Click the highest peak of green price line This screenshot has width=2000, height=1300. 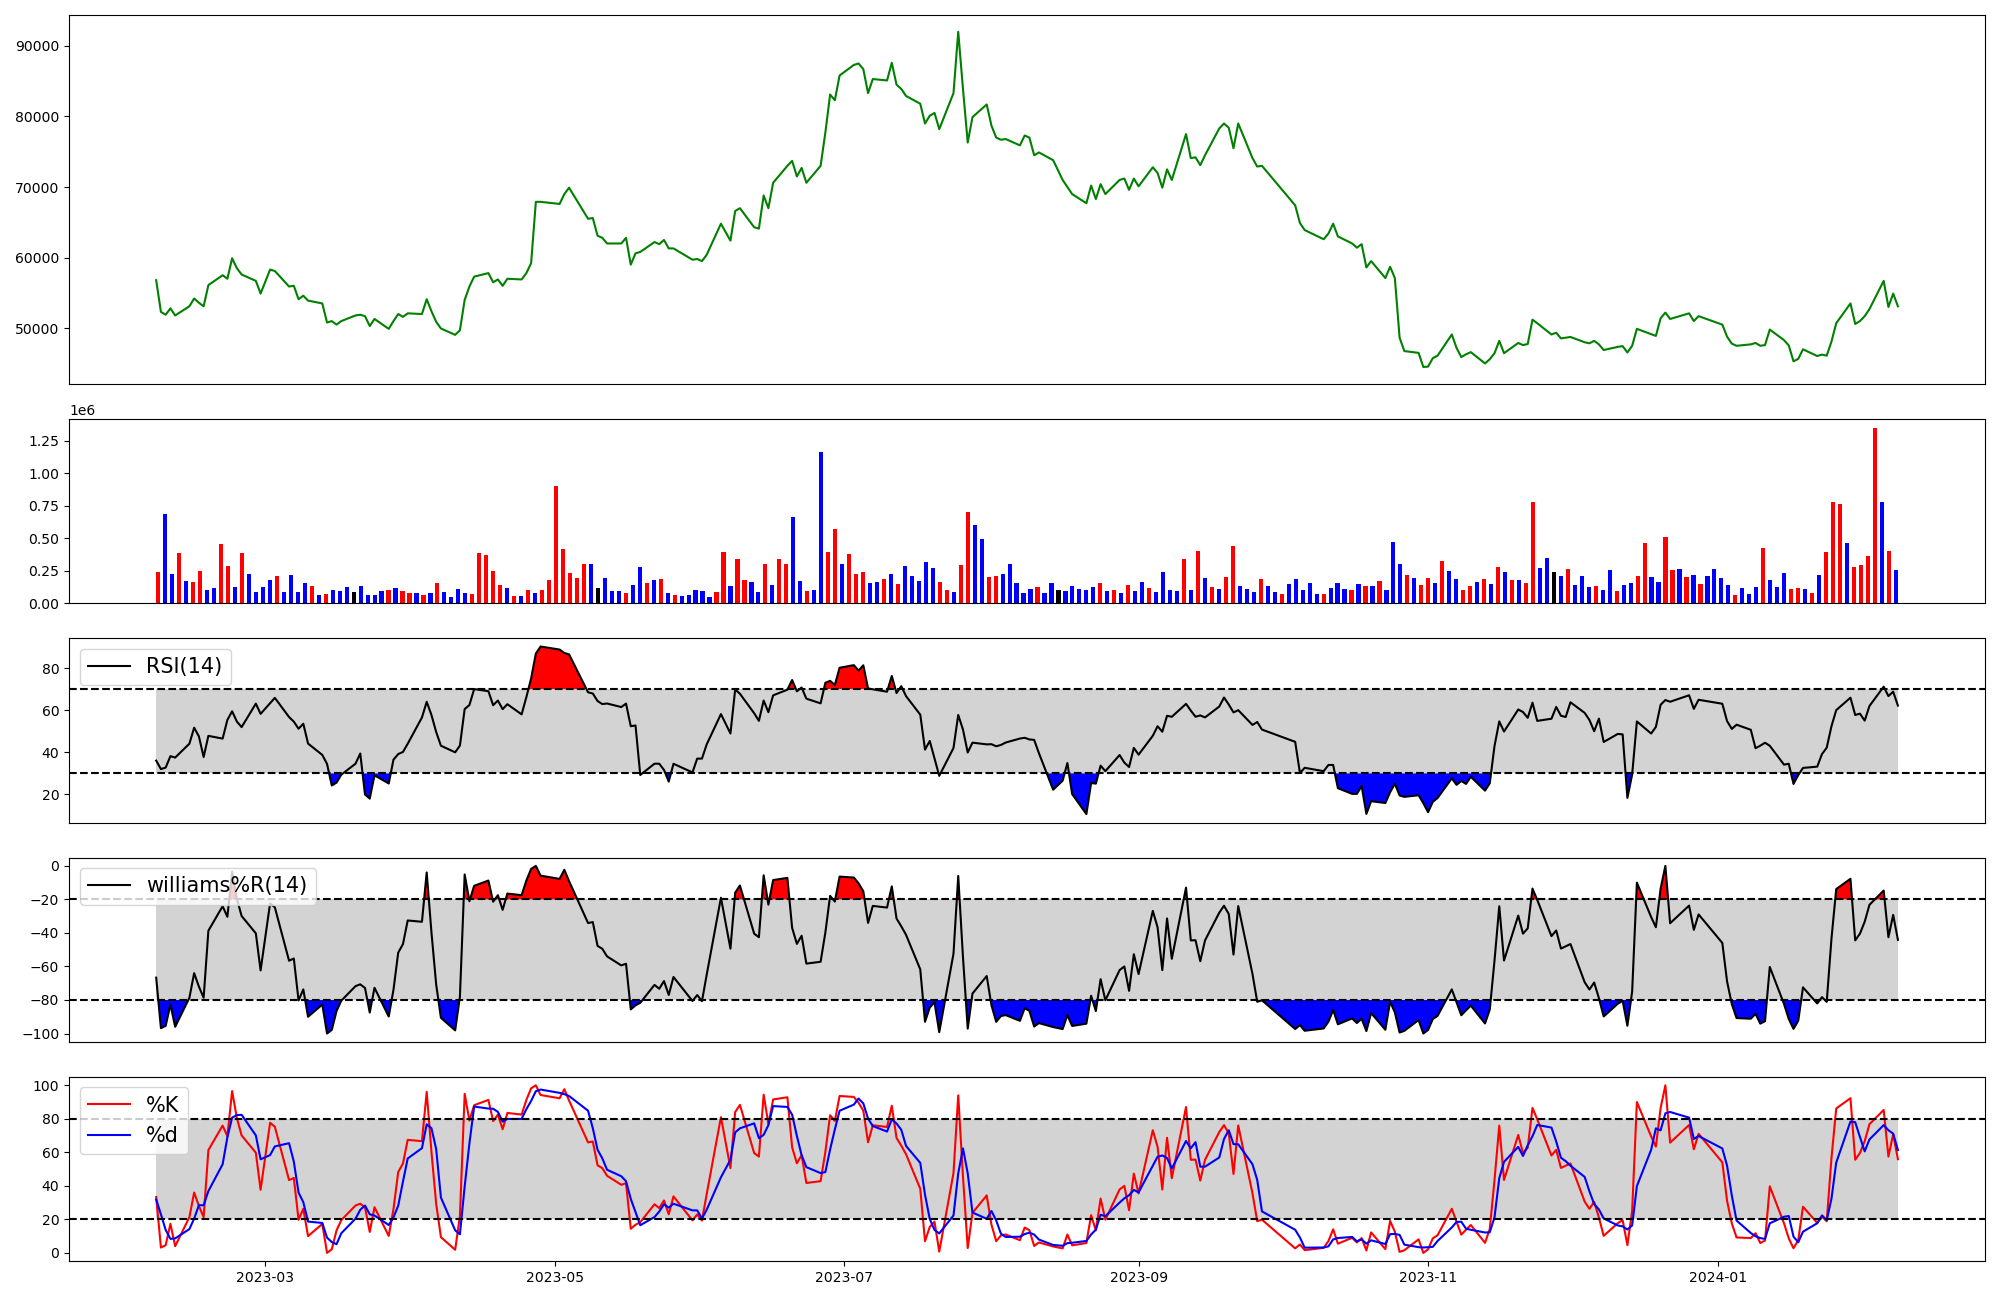click(958, 33)
